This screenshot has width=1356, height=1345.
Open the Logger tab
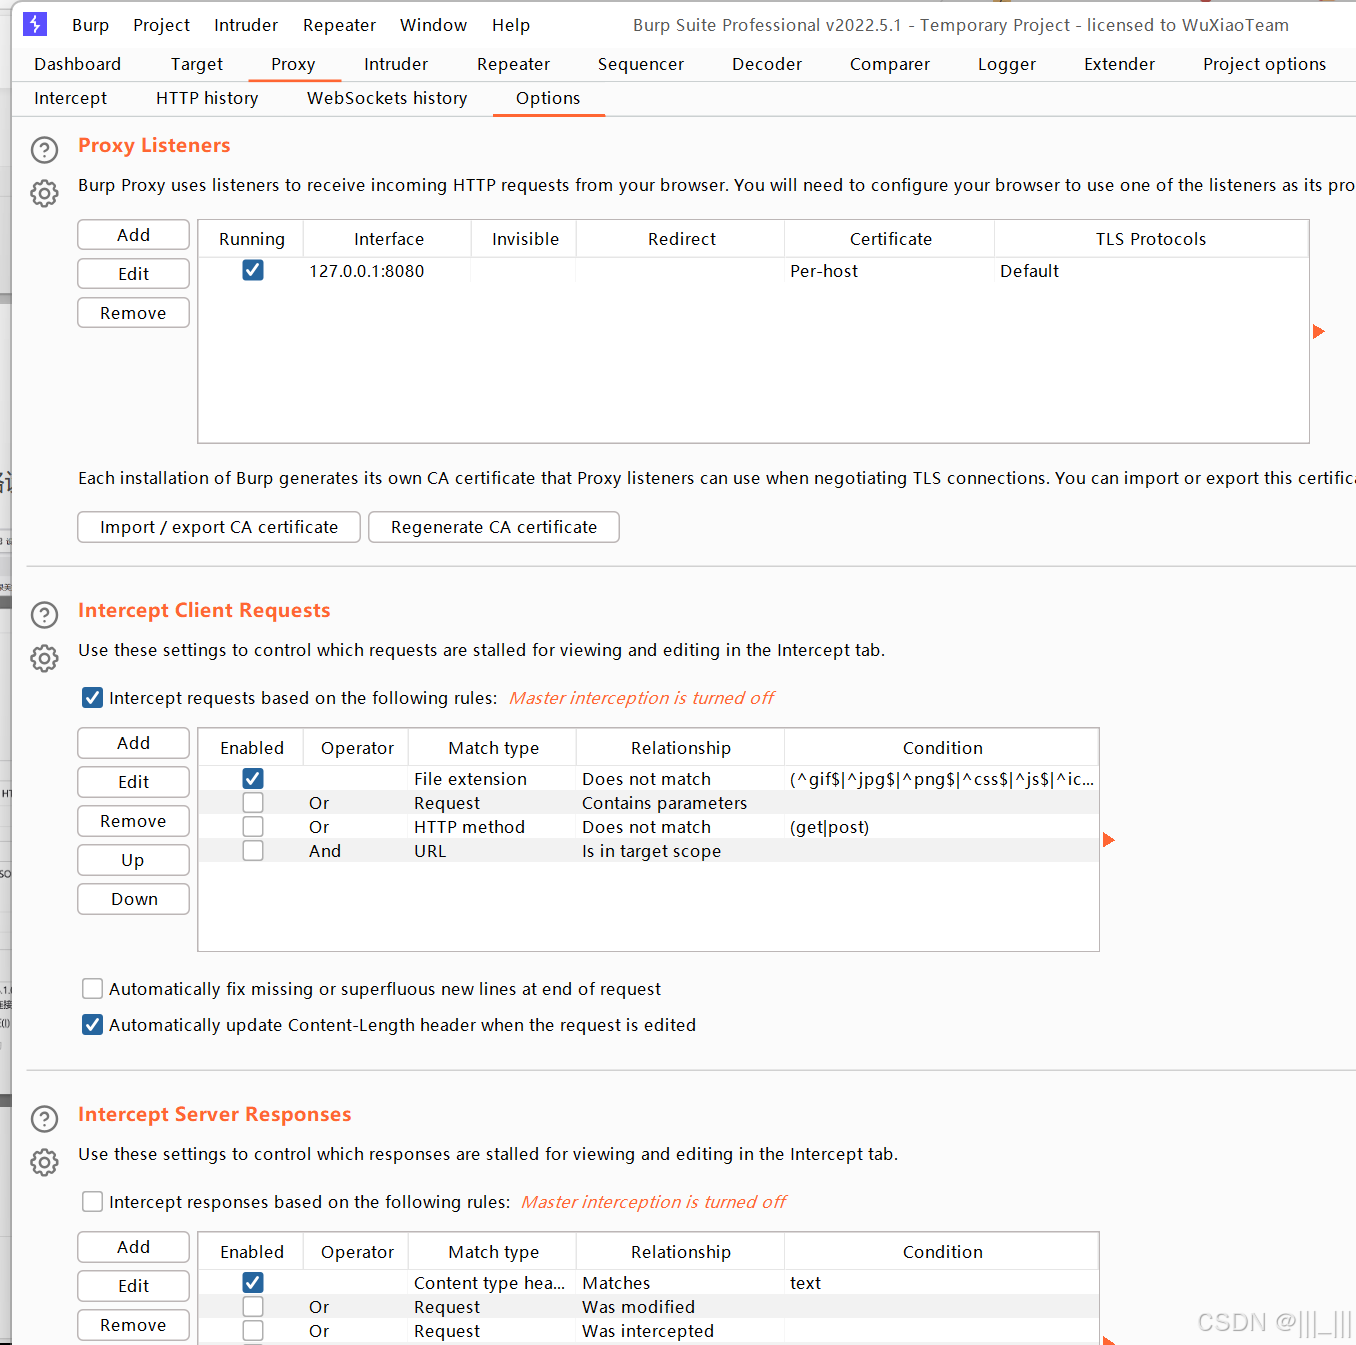click(1007, 64)
